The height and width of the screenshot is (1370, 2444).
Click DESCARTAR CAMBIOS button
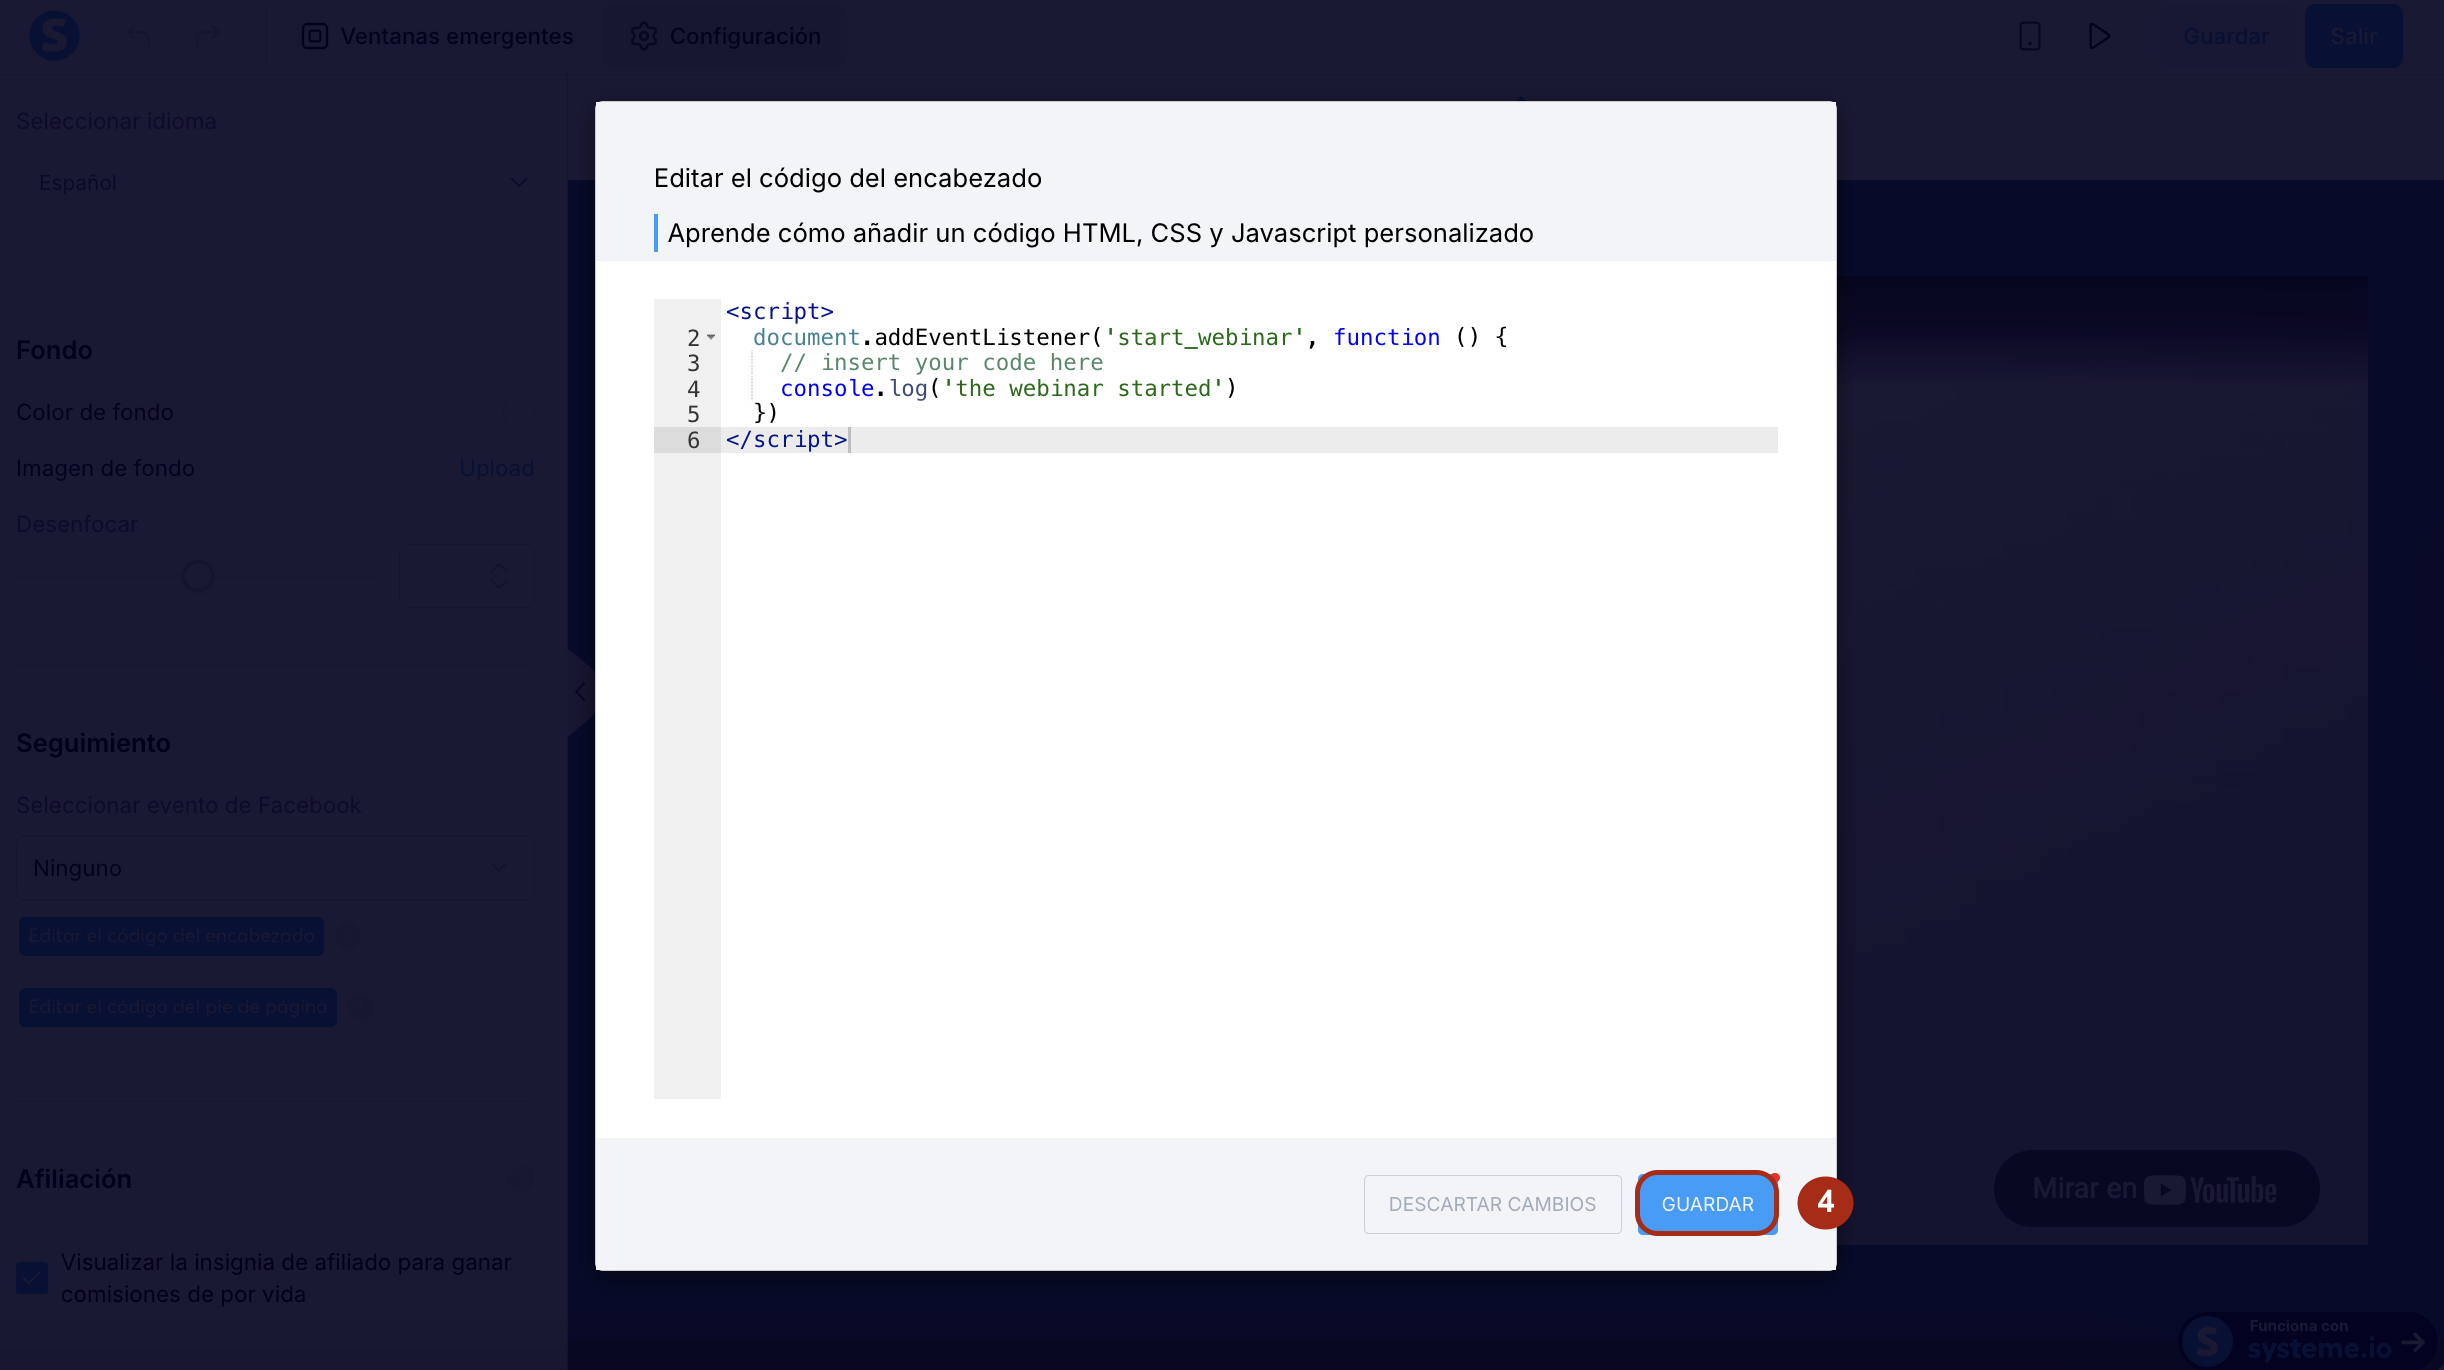click(x=1491, y=1204)
